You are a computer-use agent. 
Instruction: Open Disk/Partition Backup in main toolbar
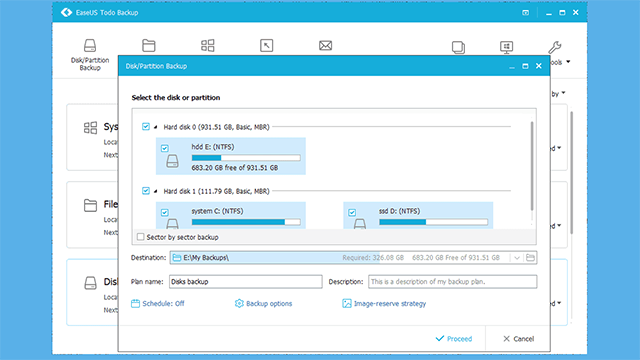pos(90,55)
